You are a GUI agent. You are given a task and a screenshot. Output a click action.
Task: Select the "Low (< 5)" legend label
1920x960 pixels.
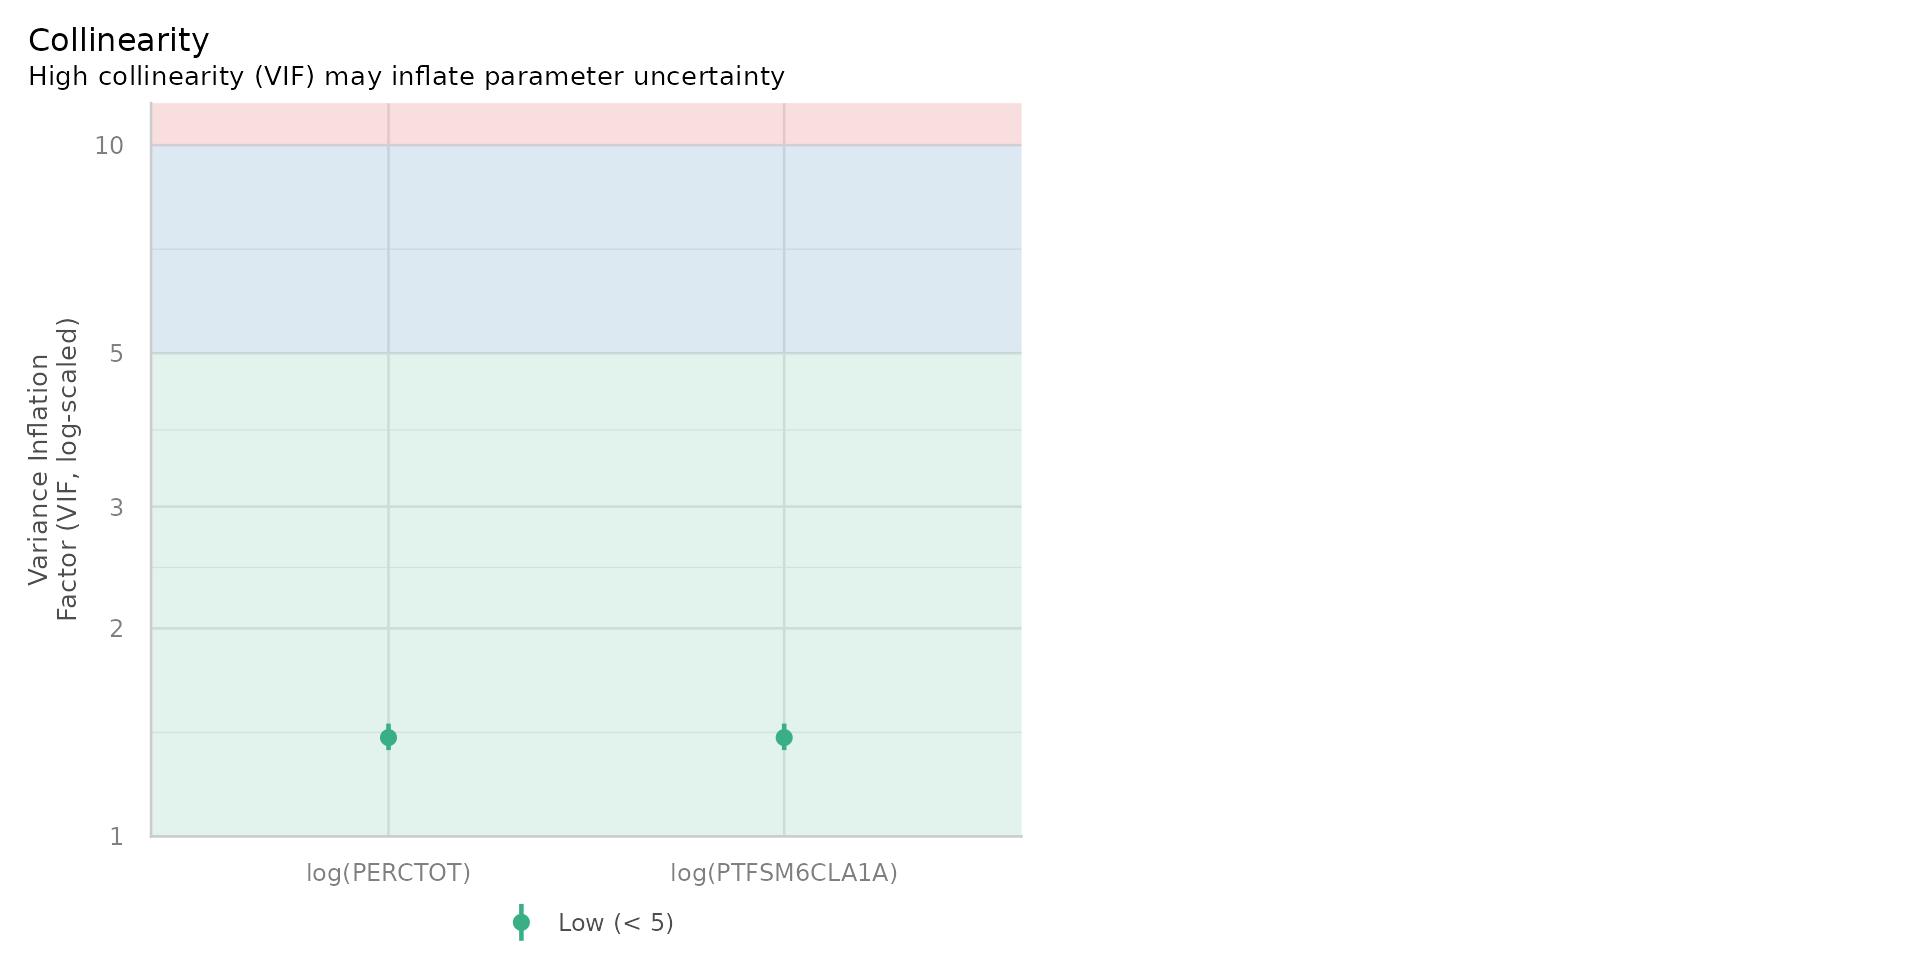(615, 923)
